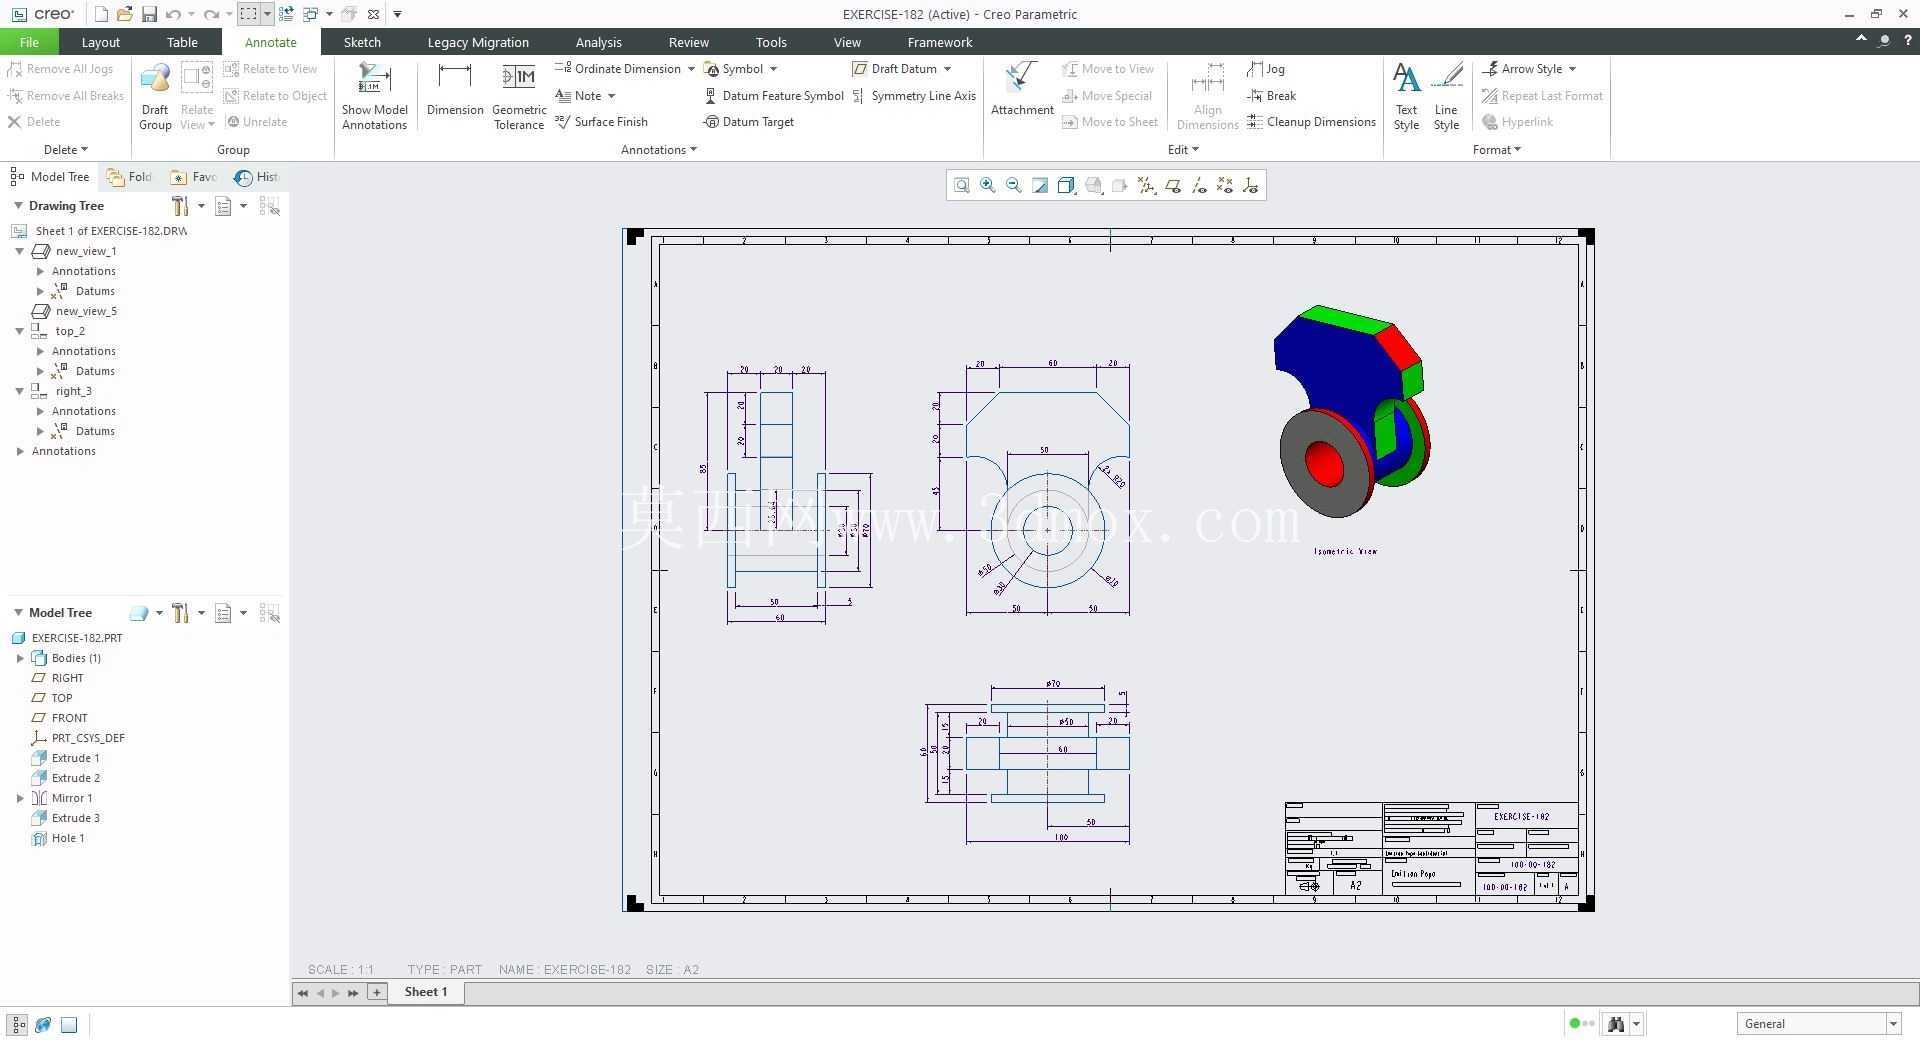Screen dimensions: 1920x1040
Task: Switch to the Layout tab
Action: [100, 42]
